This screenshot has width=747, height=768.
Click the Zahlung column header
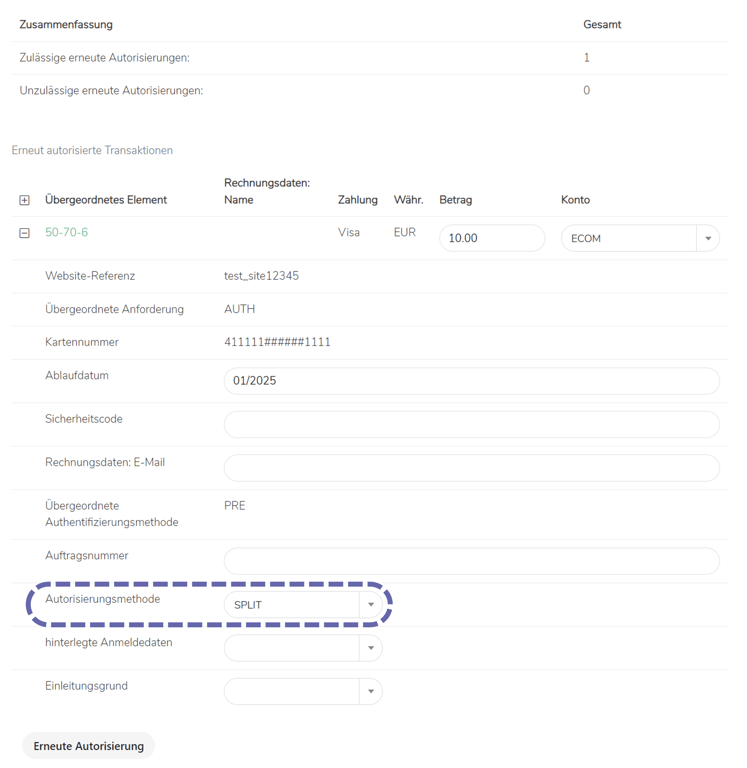click(x=358, y=200)
